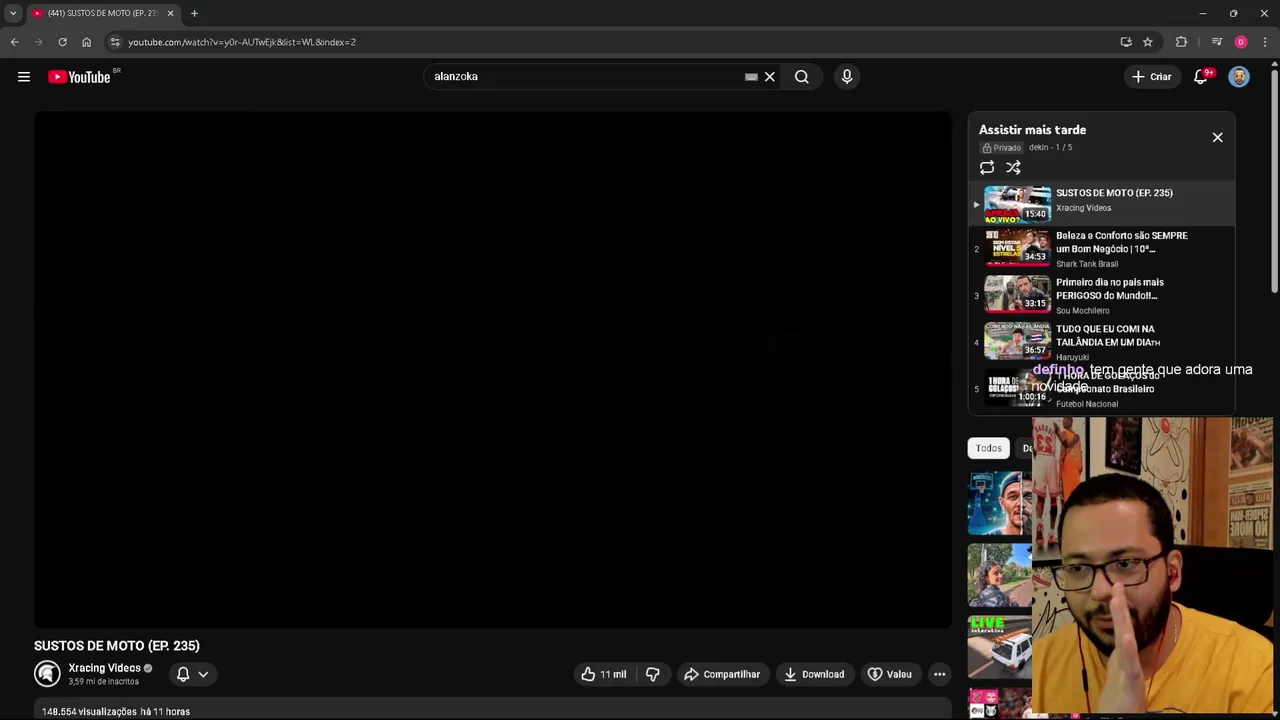The image size is (1280, 720).
Task: Open new browser tab with plus
Action: (194, 13)
